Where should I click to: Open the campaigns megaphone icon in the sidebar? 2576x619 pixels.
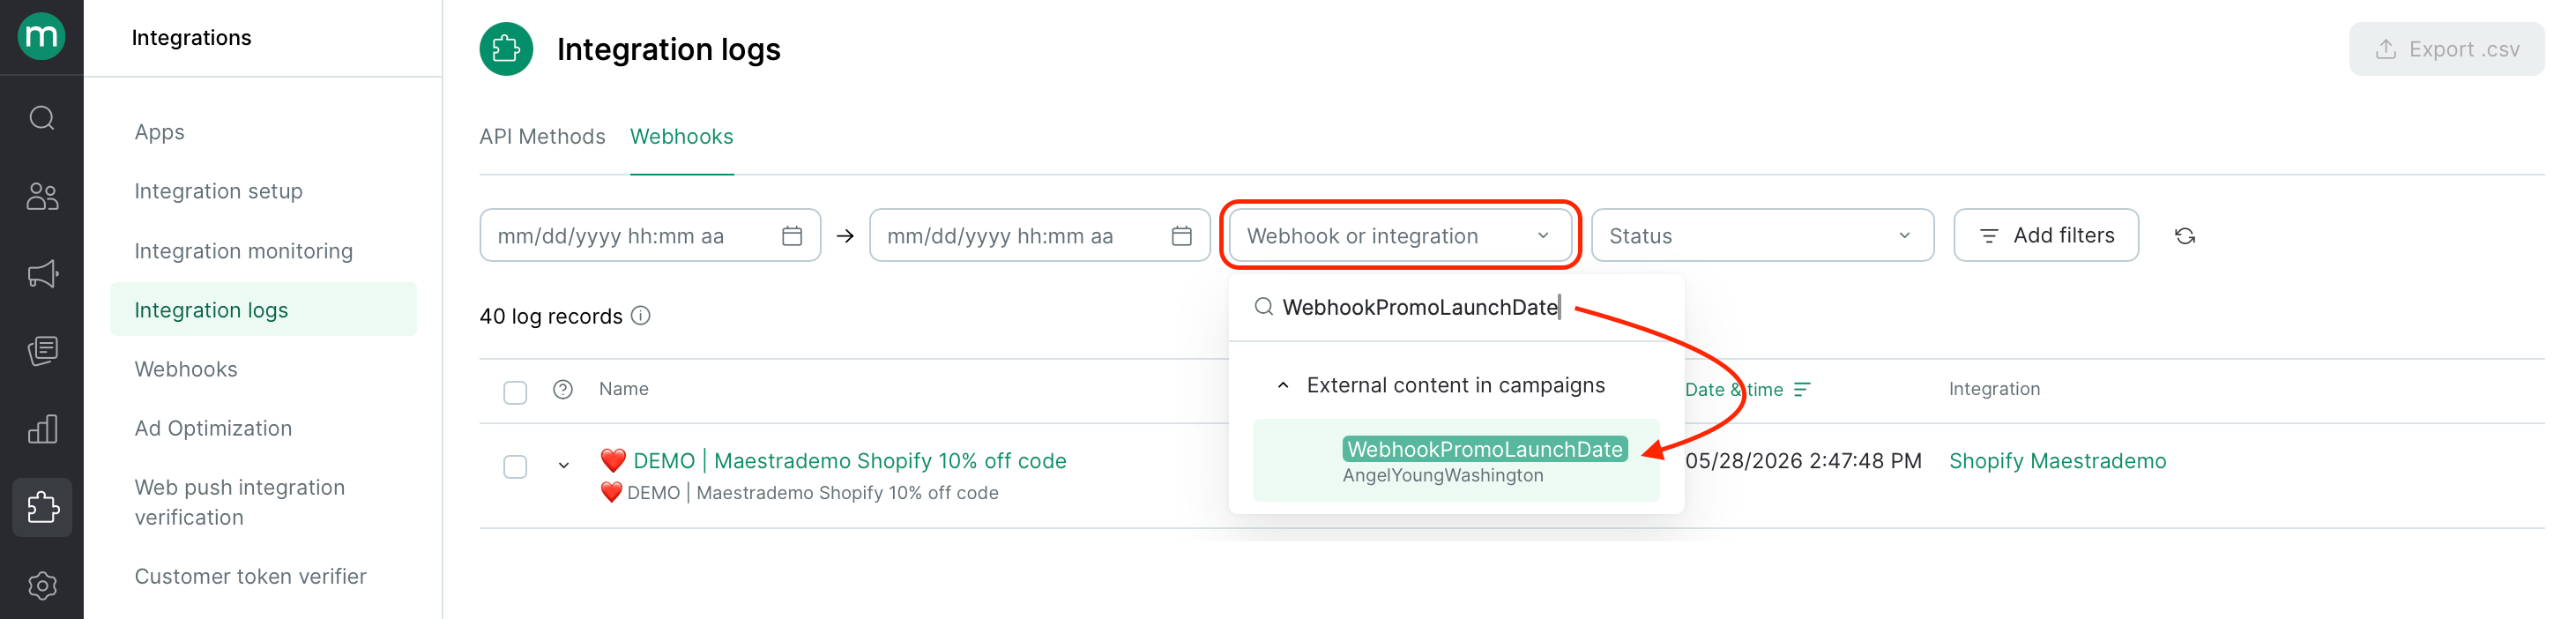[42, 274]
